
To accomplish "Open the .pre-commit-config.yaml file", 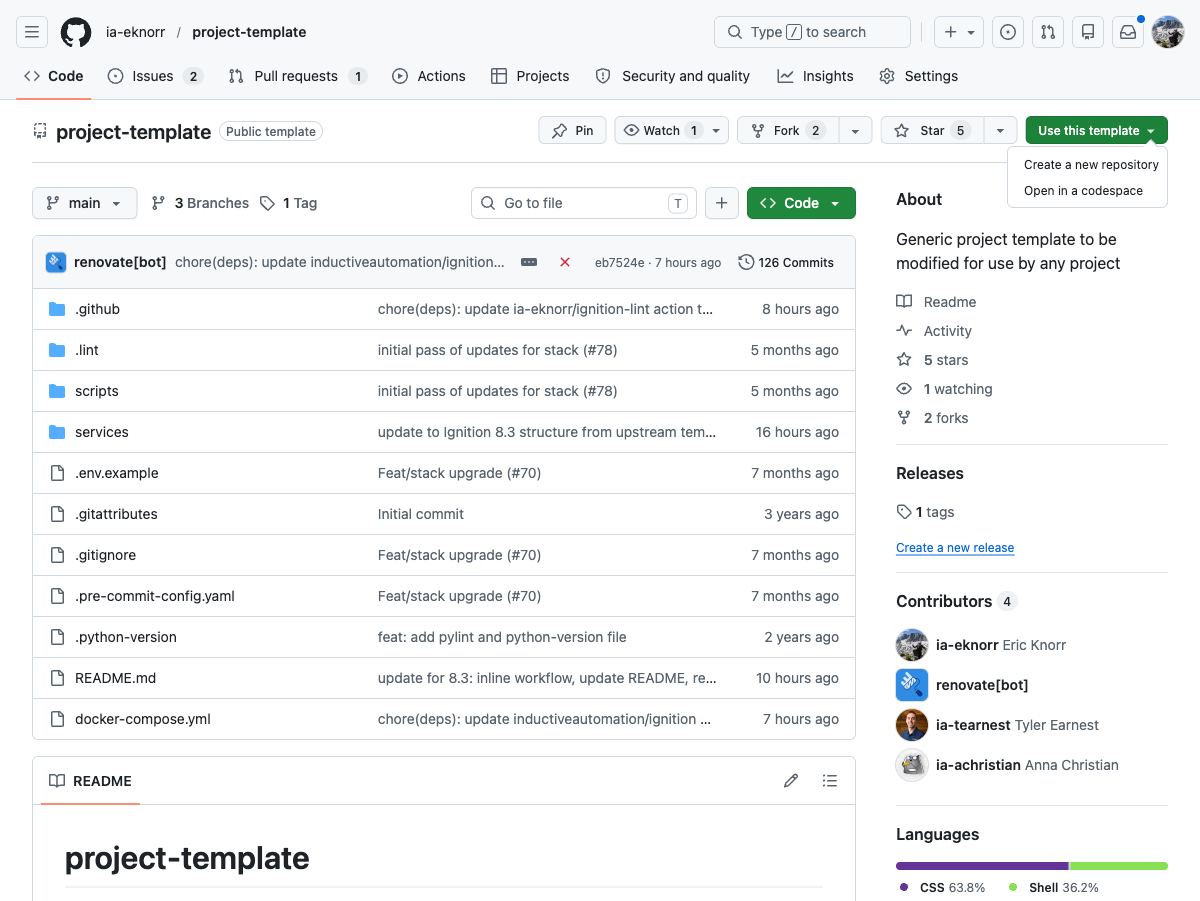I will tap(155, 596).
